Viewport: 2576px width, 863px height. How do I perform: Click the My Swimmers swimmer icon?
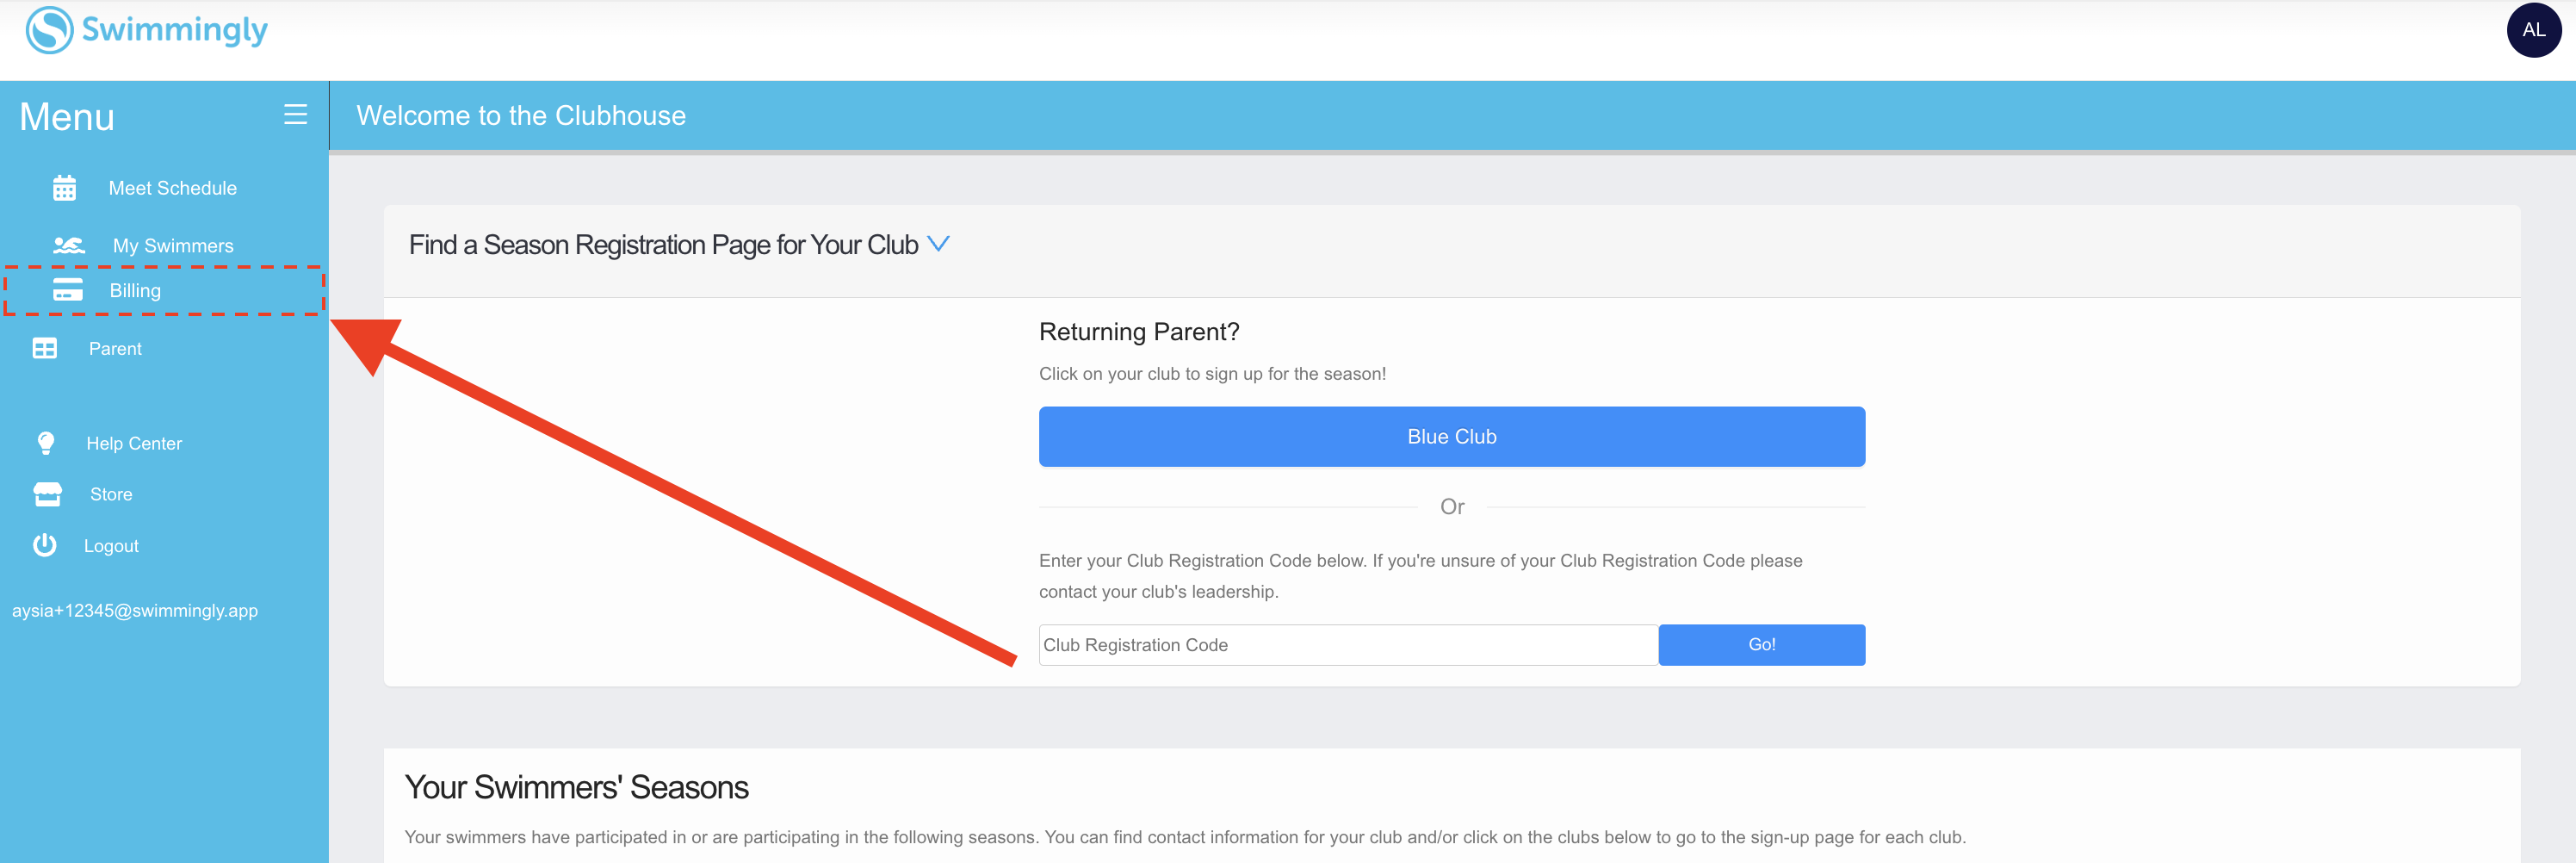[69, 245]
